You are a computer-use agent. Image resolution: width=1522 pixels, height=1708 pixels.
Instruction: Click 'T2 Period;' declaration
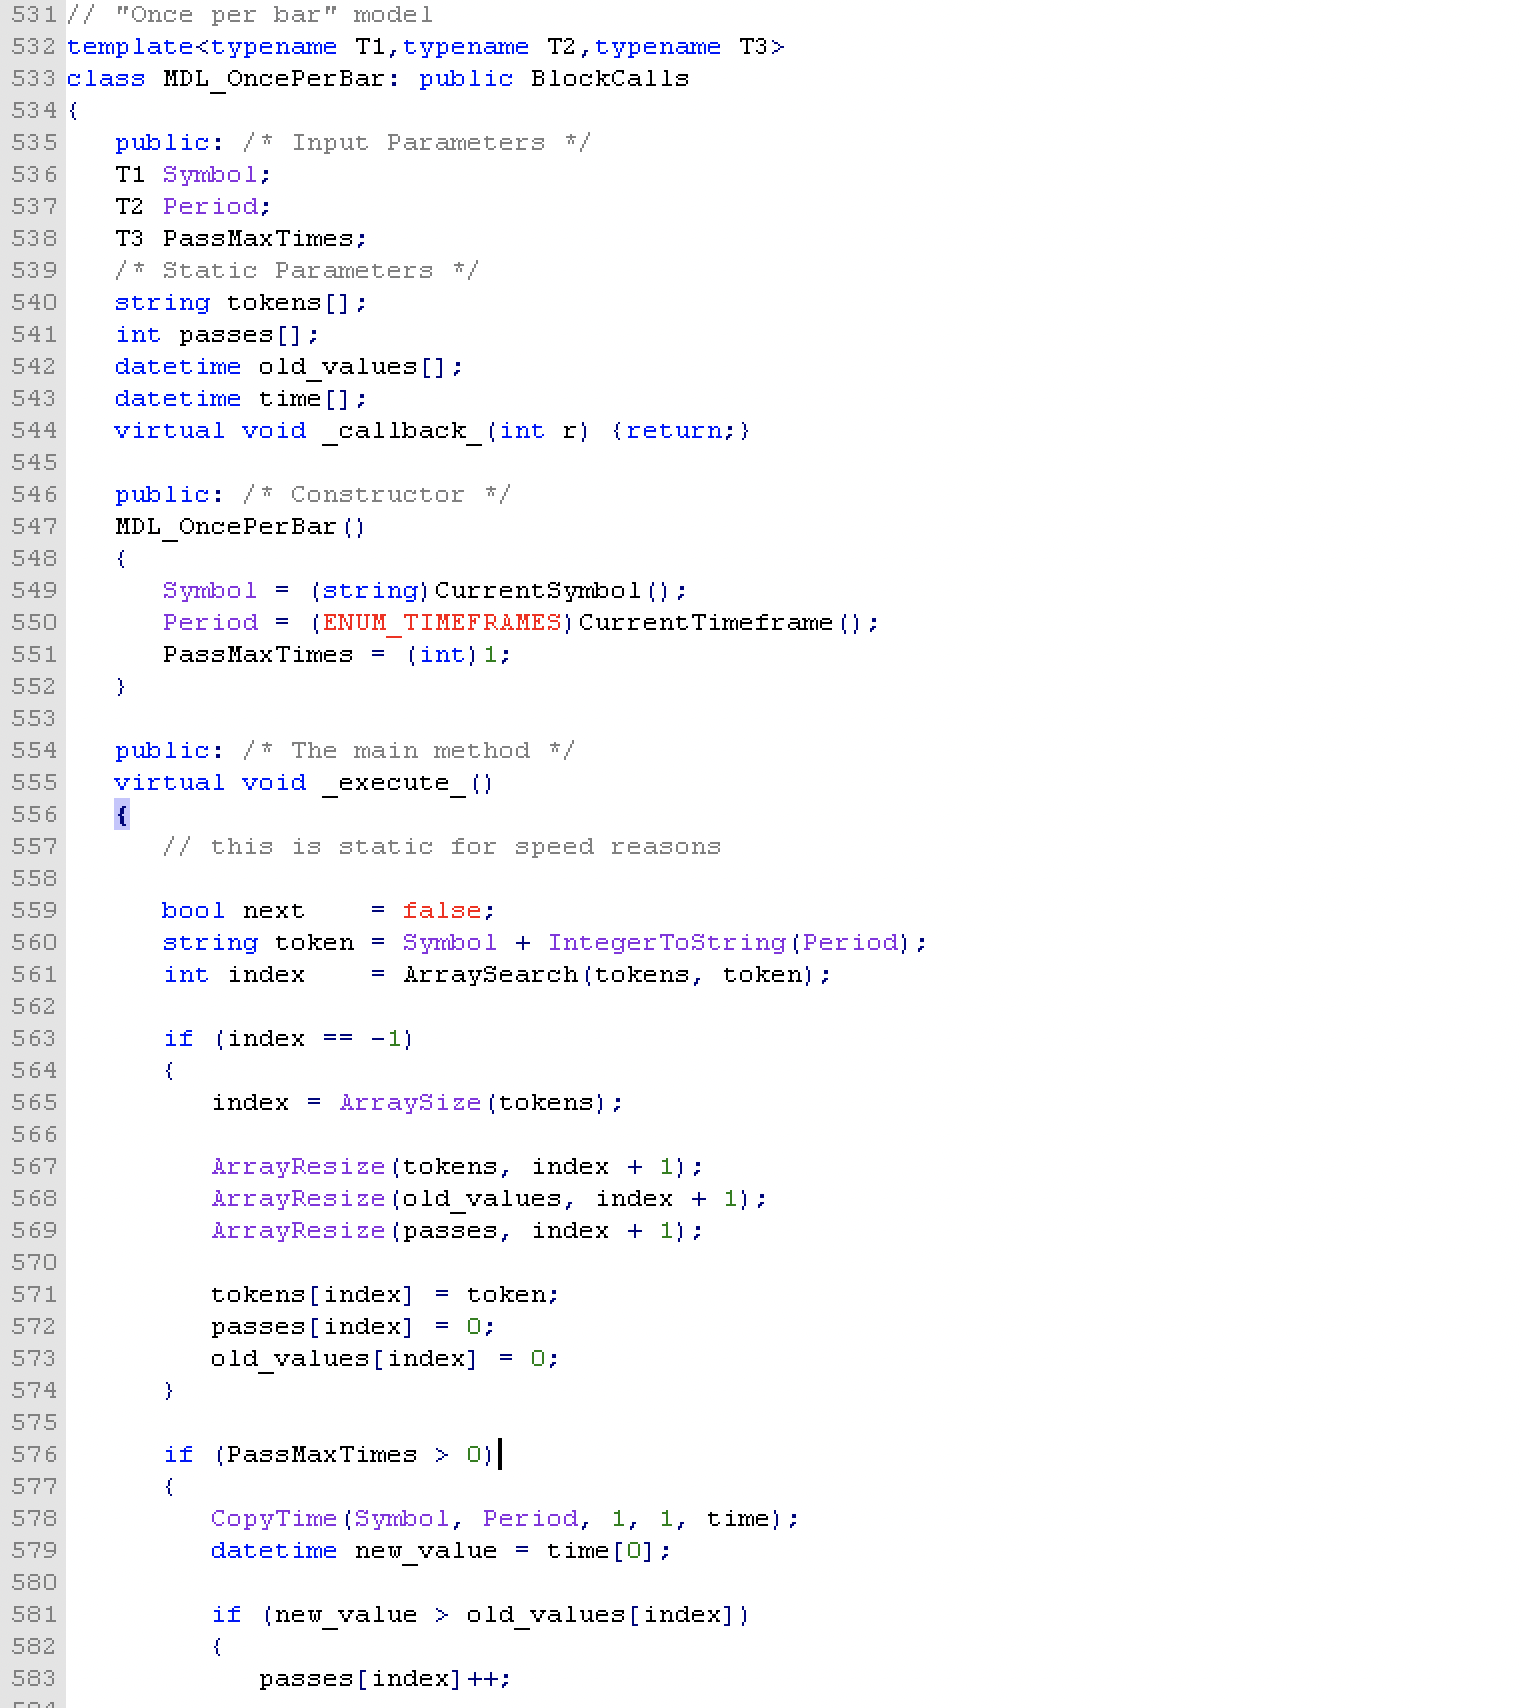click(x=193, y=207)
